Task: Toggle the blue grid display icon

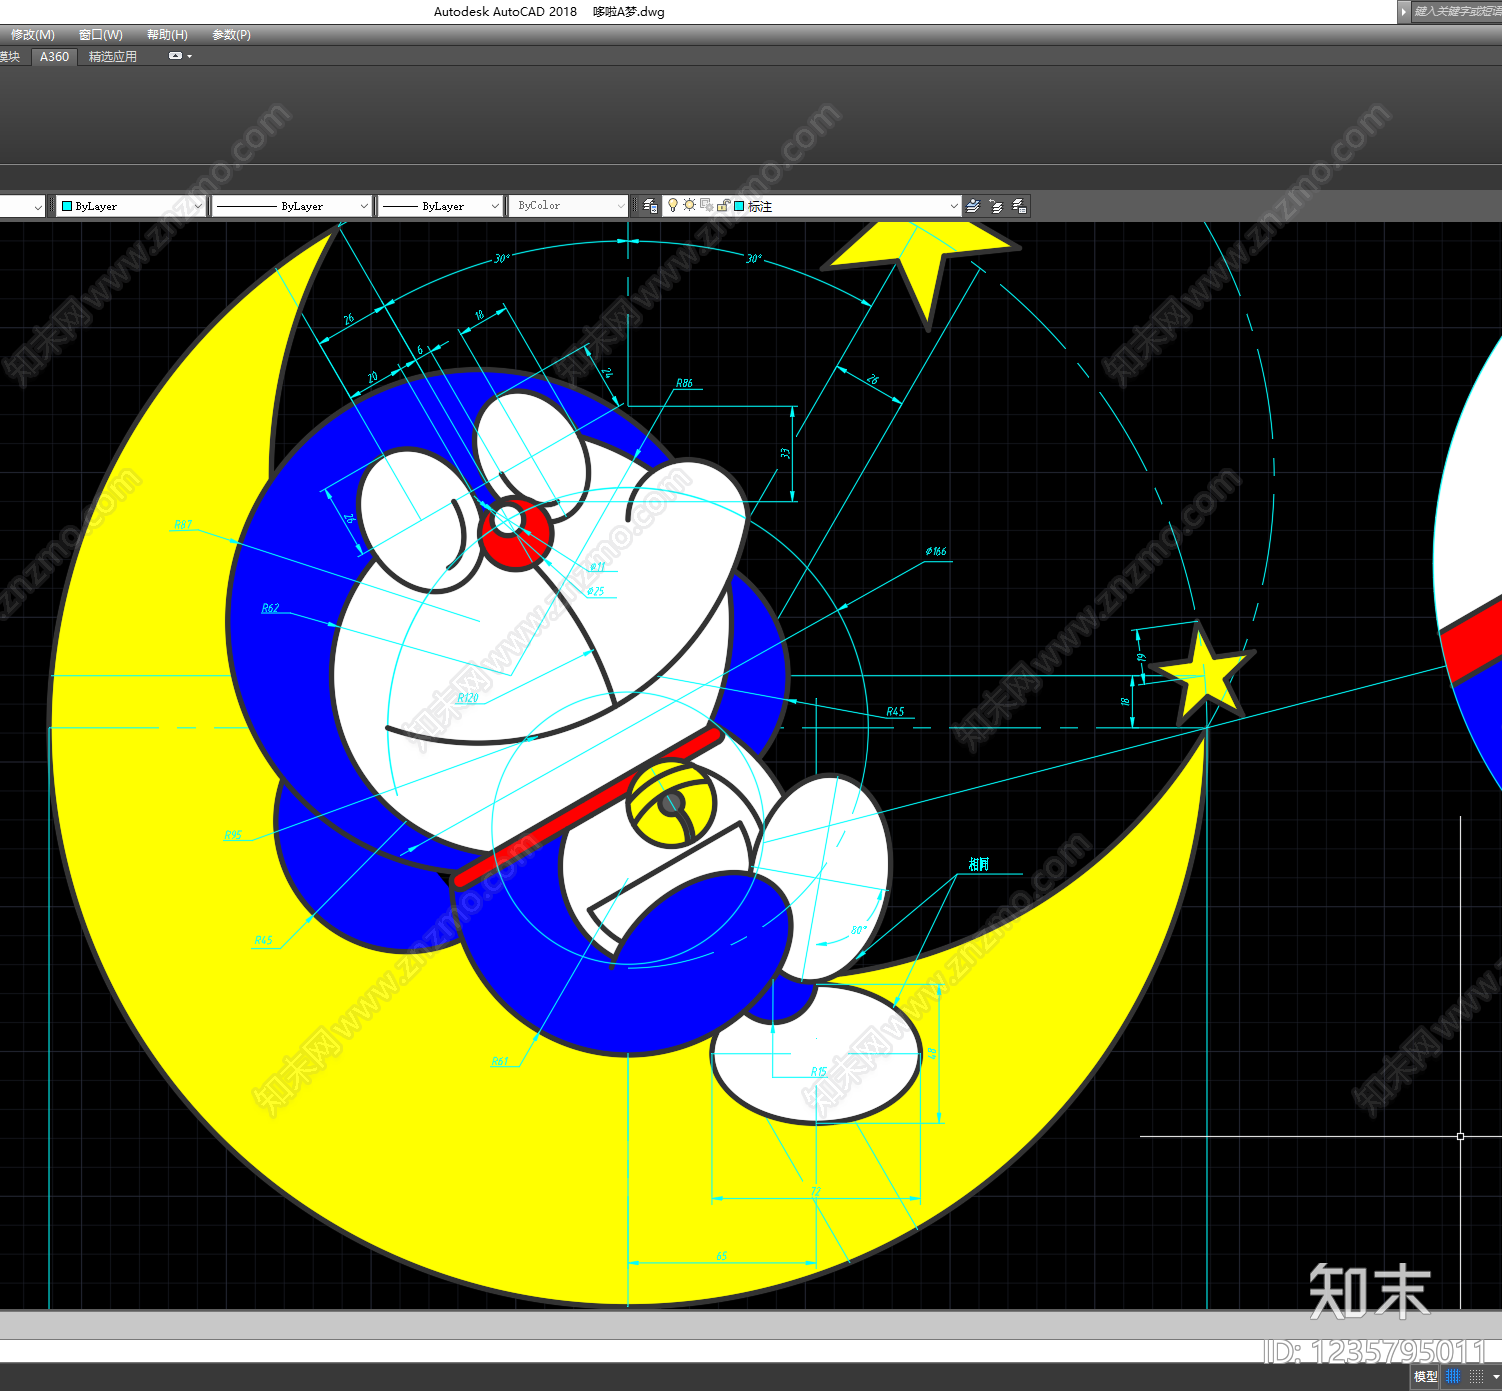Action: click(x=1453, y=1377)
